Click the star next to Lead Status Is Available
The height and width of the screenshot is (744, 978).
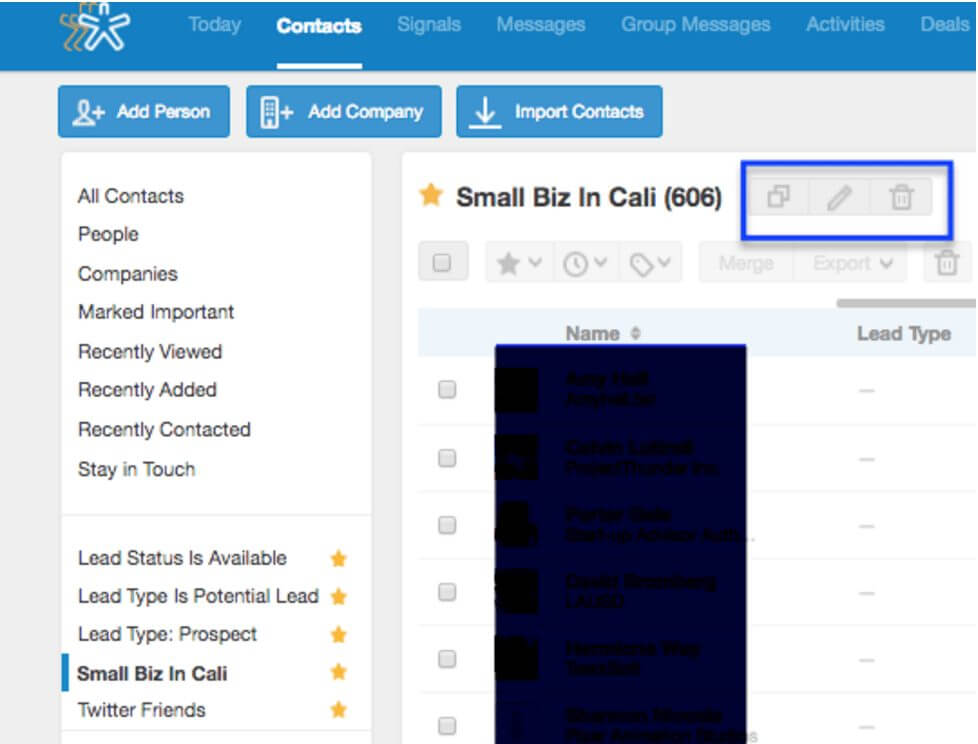[x=338, y=558]
